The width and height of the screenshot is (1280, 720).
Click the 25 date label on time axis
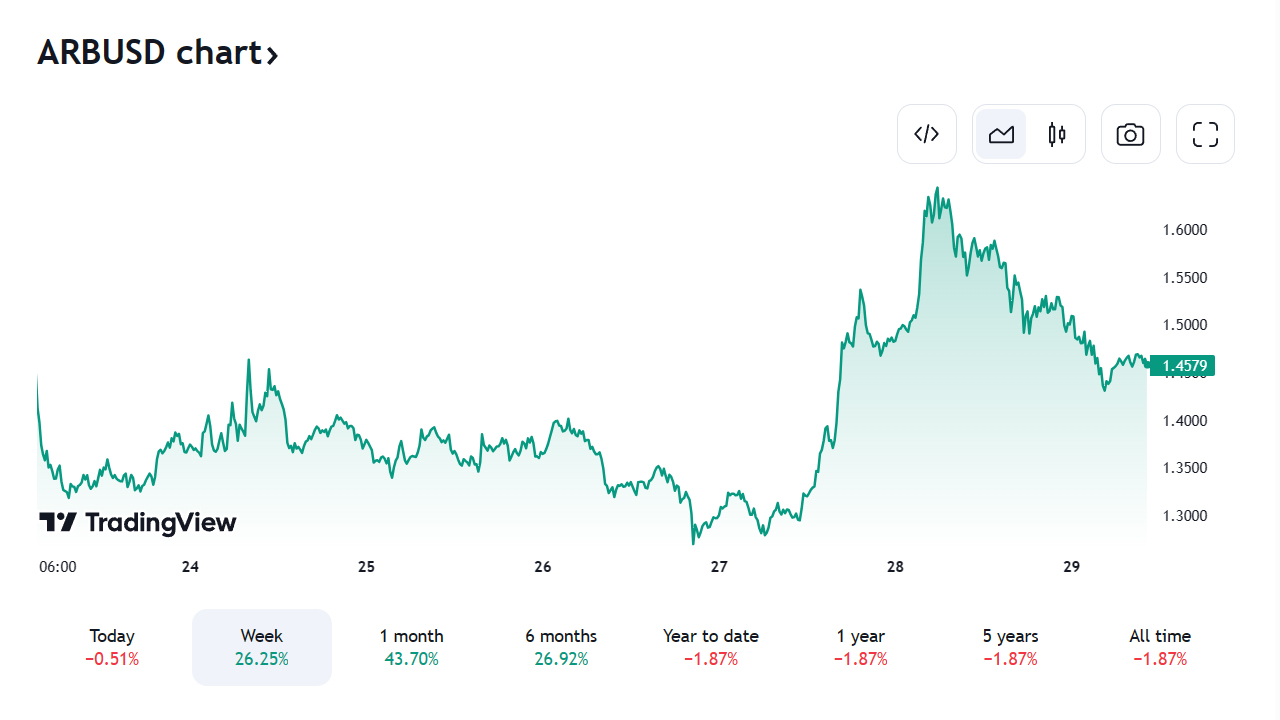pos(367,567)
